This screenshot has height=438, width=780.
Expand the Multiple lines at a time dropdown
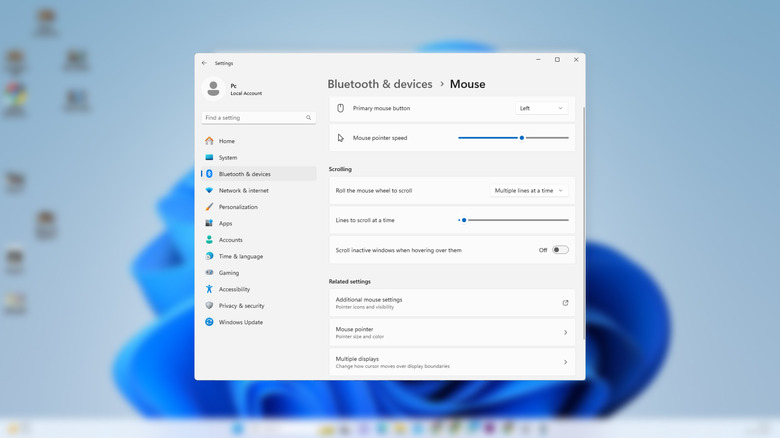pyautogui.click(x=529, y=190)
